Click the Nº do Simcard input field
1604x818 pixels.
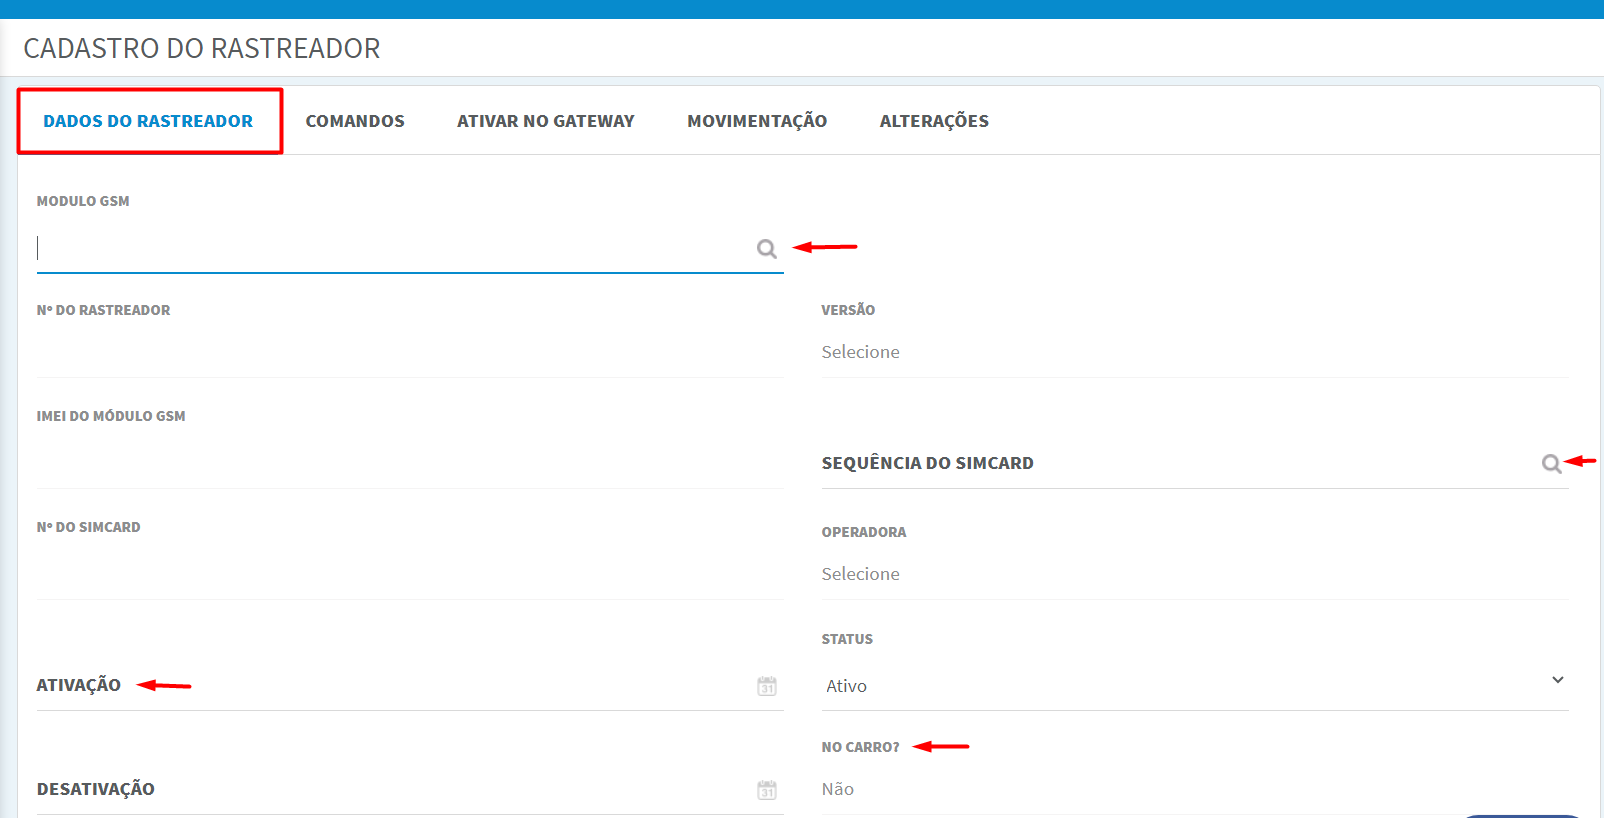tap(410, 573)
